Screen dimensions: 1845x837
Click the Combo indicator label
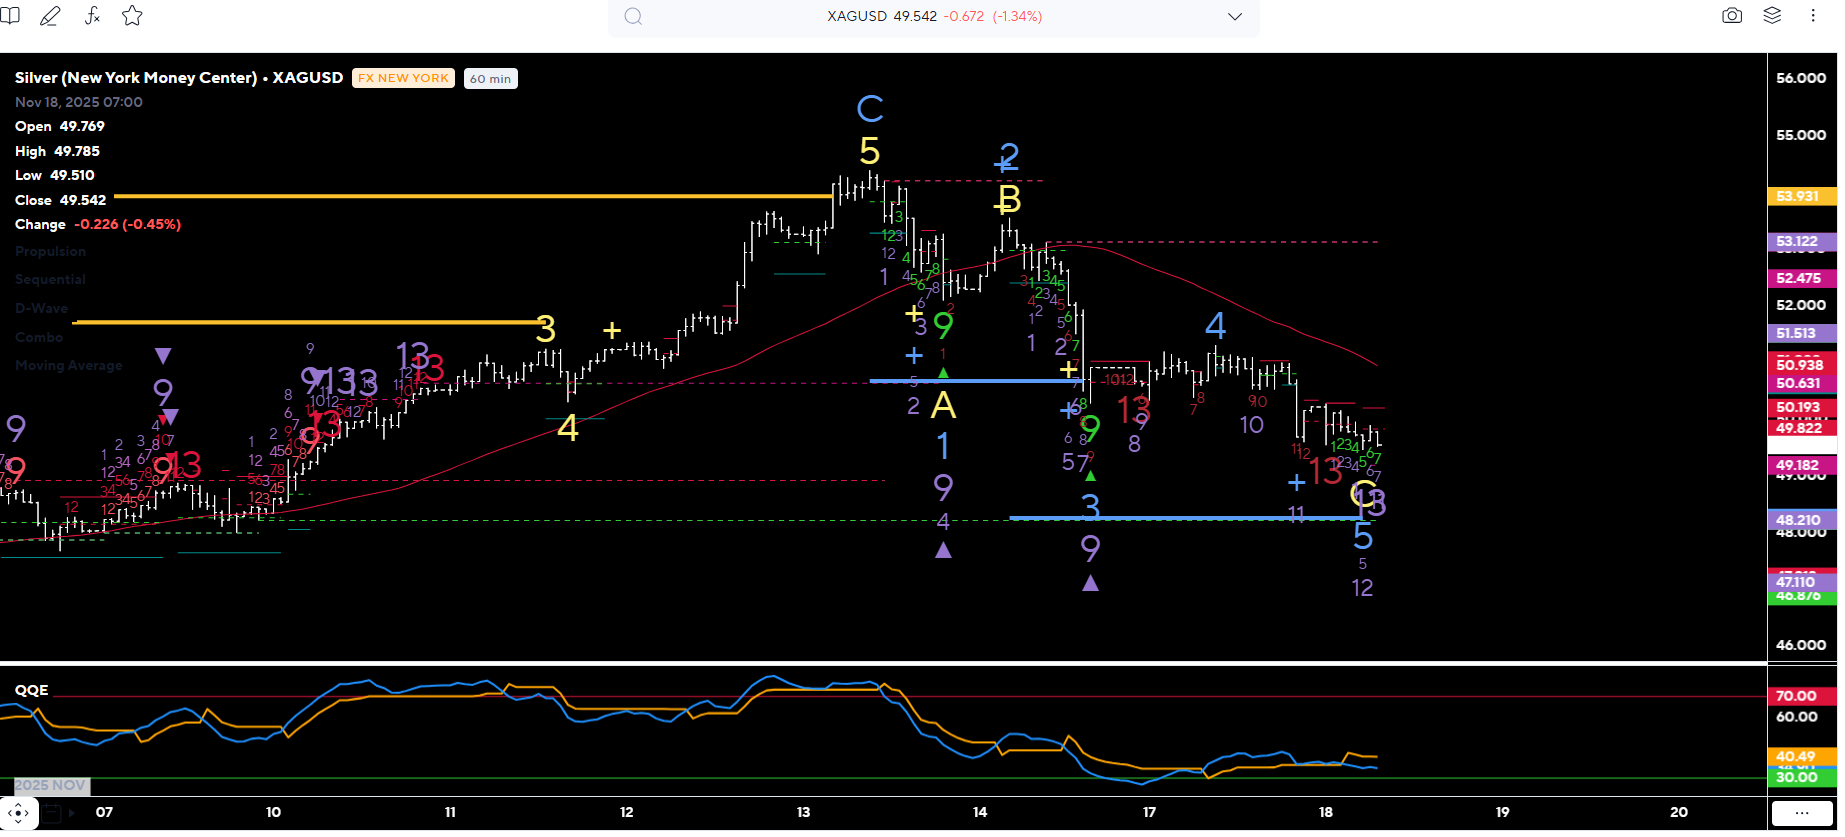[39, 338]
